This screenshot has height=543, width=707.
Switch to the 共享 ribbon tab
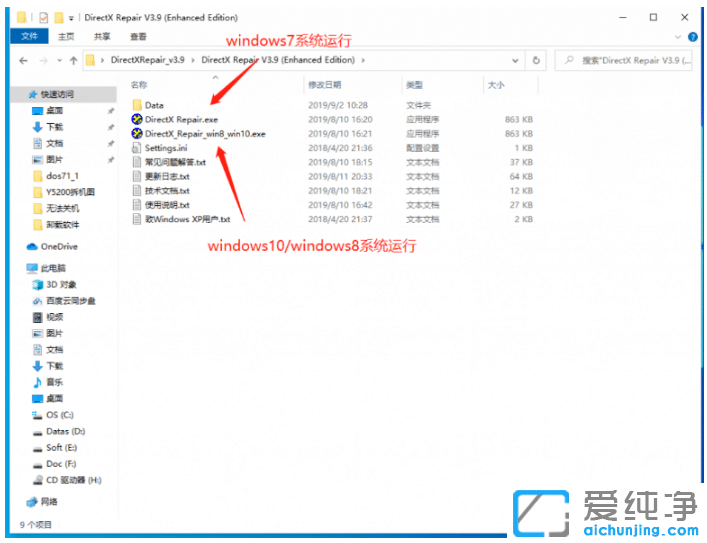coord(102,37)
